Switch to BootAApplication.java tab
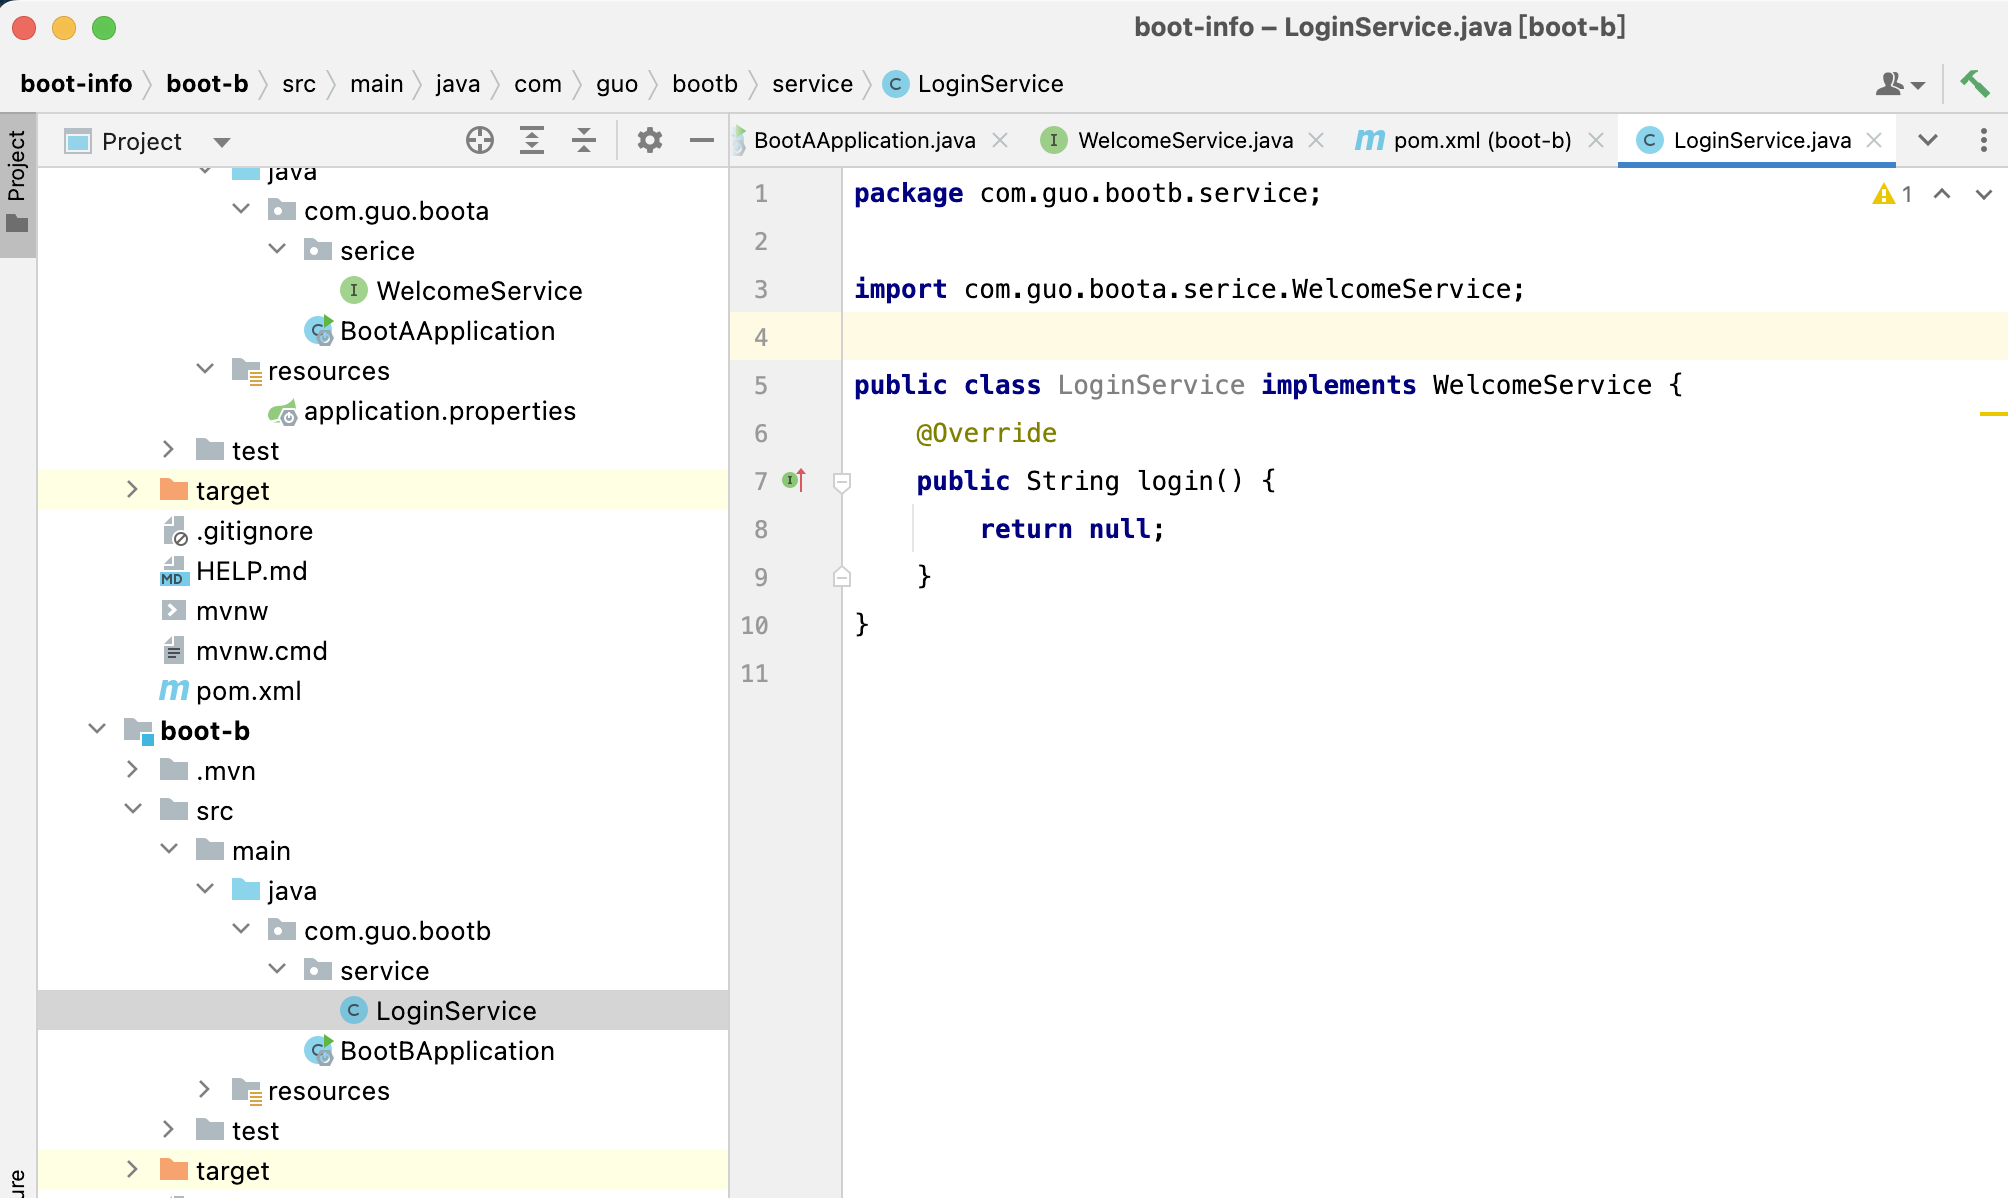2008x1198 pixels. (x=864, y=140)
